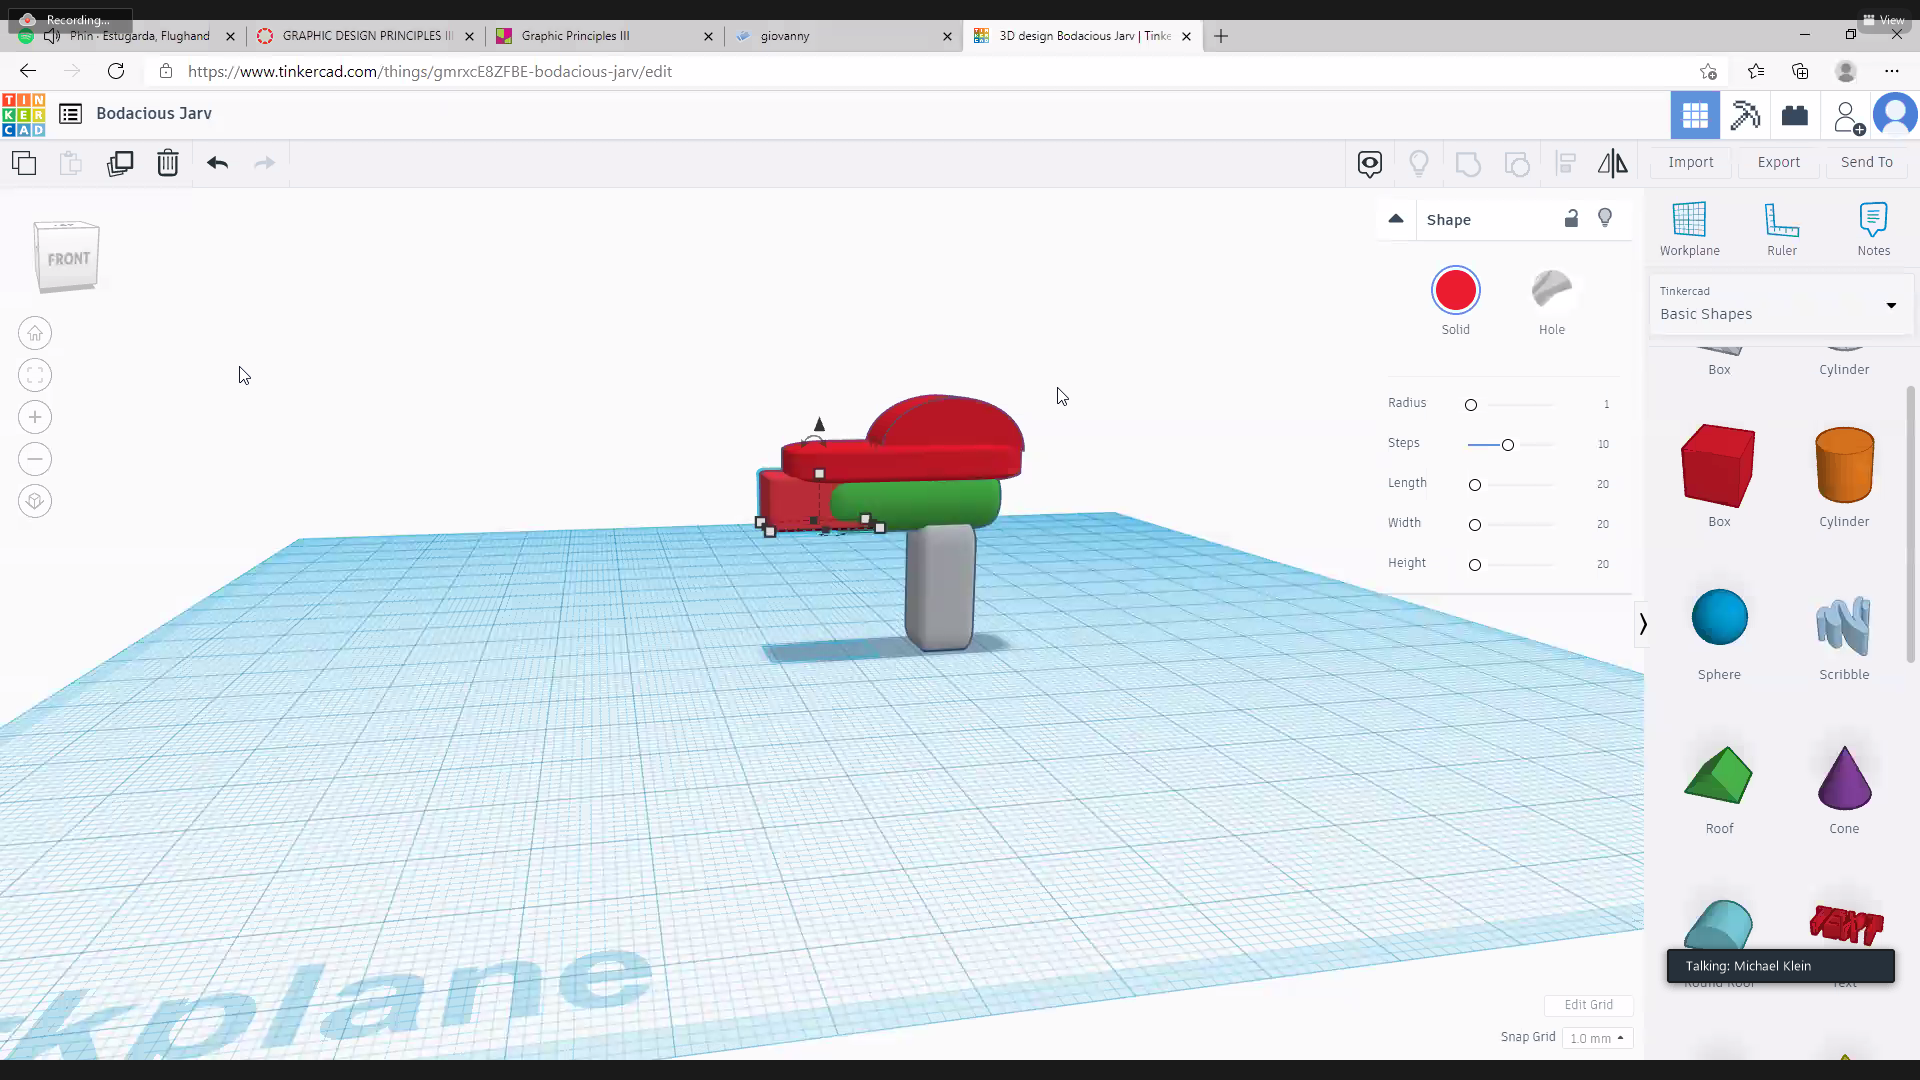Open Snap Grid size dropdown
1920x1080 pixels.
pyautogui.click(x=1597, y=1038)
